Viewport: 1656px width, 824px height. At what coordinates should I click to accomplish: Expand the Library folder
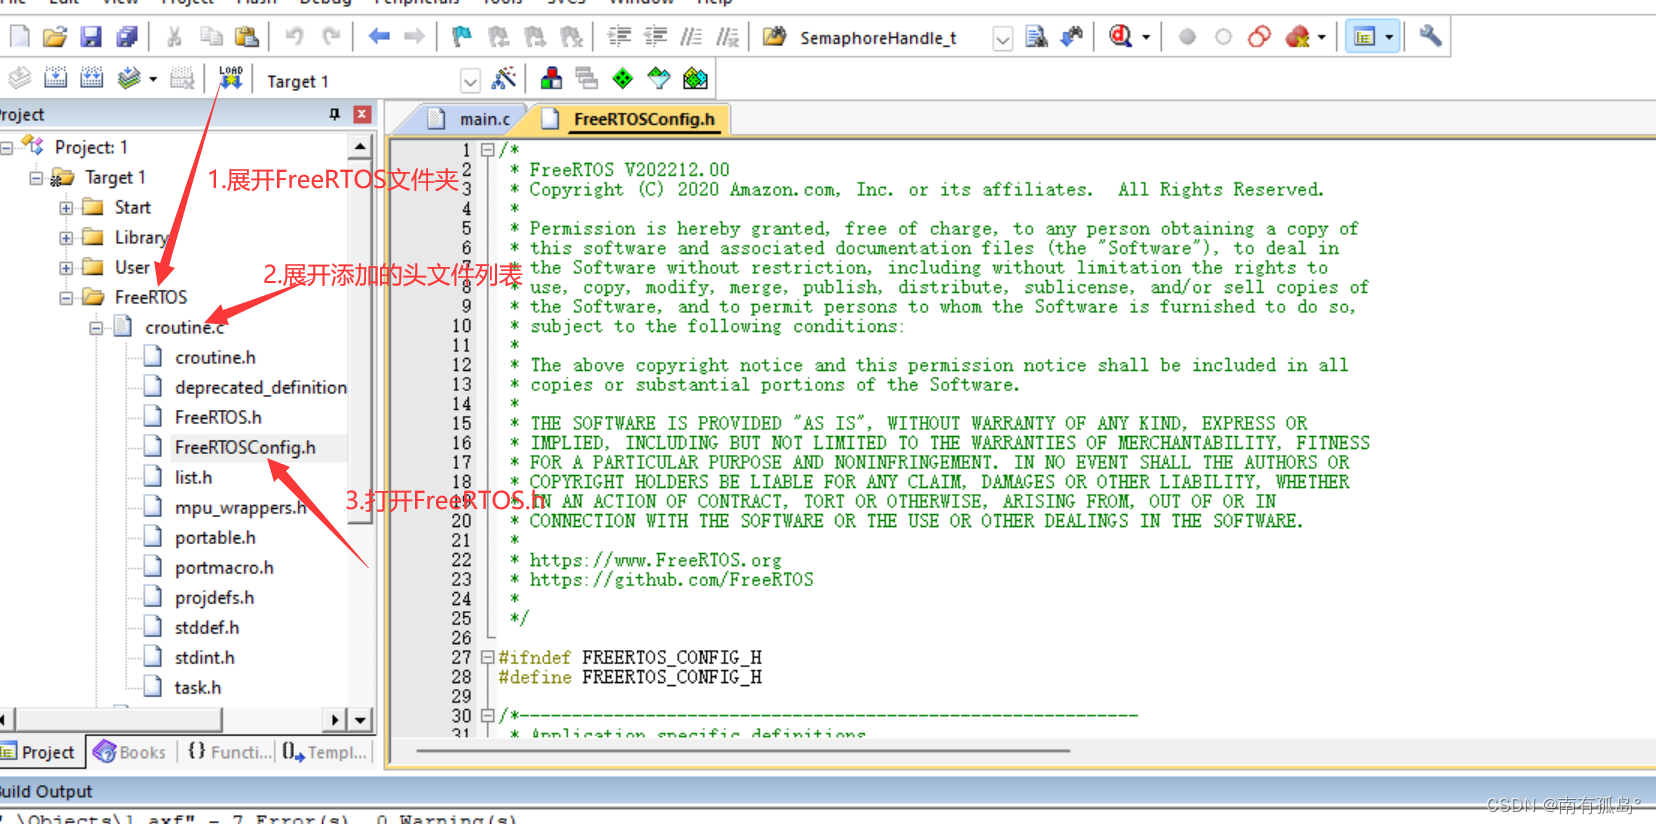pos(66,238)
